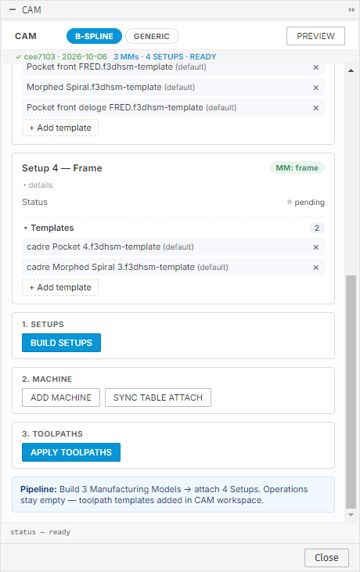Switch to GENERIC mode
The height and width of the screenshot is (572, 360).
(151, 36)
